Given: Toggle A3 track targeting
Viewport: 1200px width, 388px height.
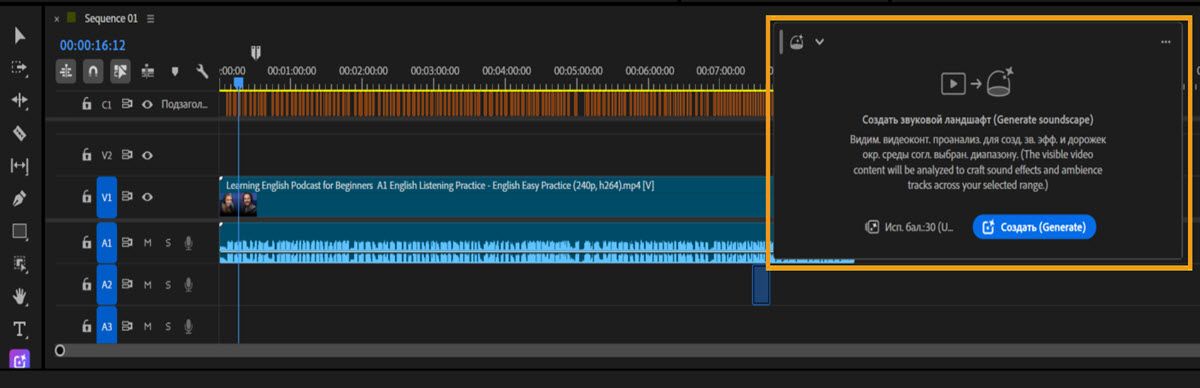Looking at the screenshot, I should point(107,326).
